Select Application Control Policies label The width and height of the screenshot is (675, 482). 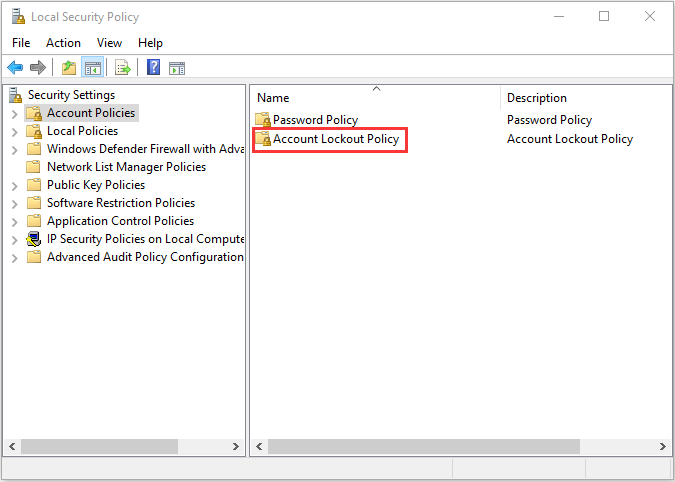120,221
